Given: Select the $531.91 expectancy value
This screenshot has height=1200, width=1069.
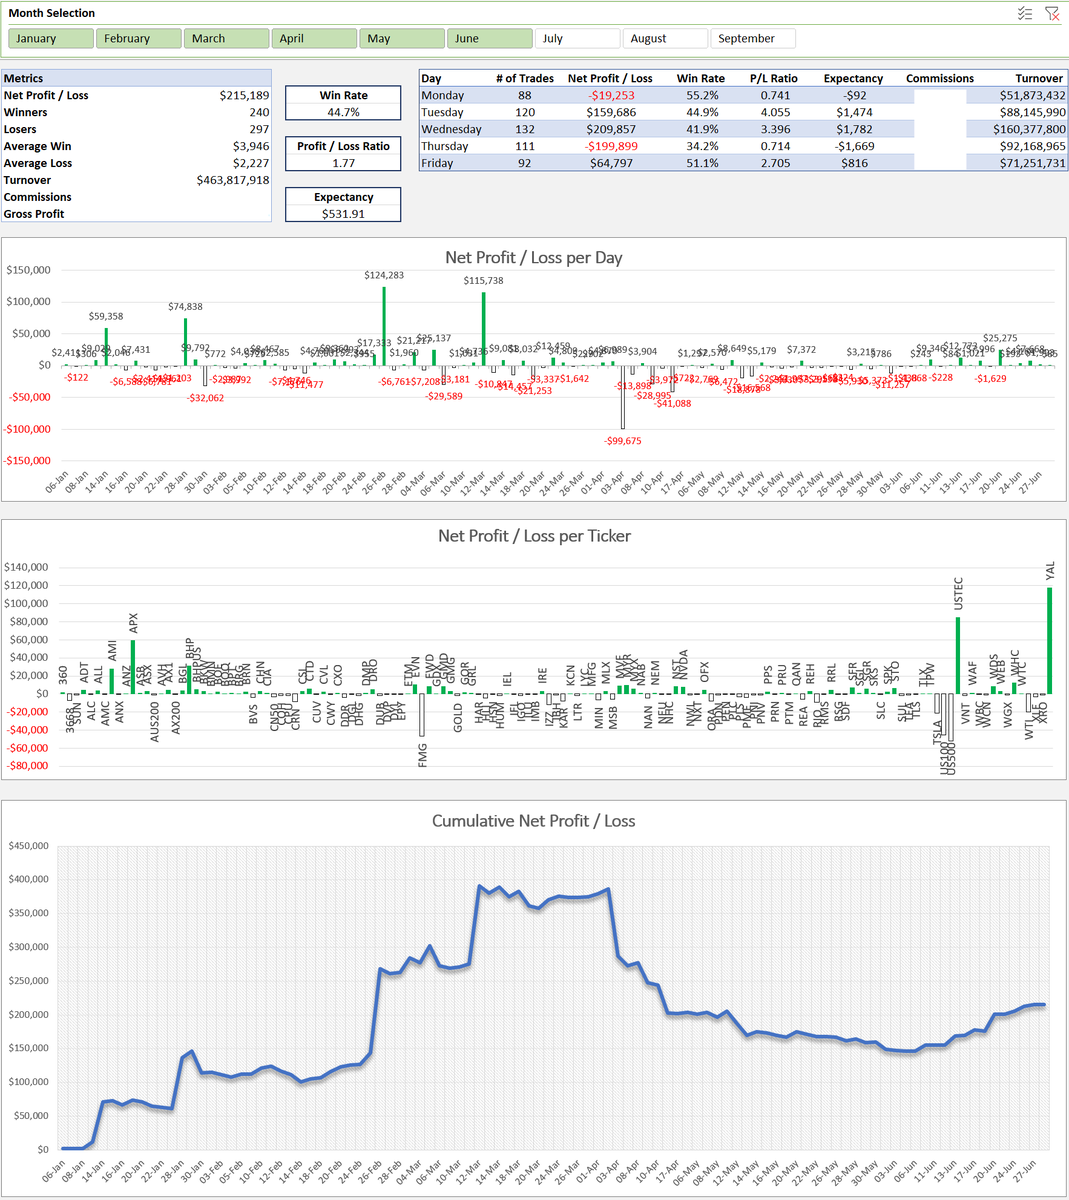Looking at the screenshot, I should (x=343, y=214).
